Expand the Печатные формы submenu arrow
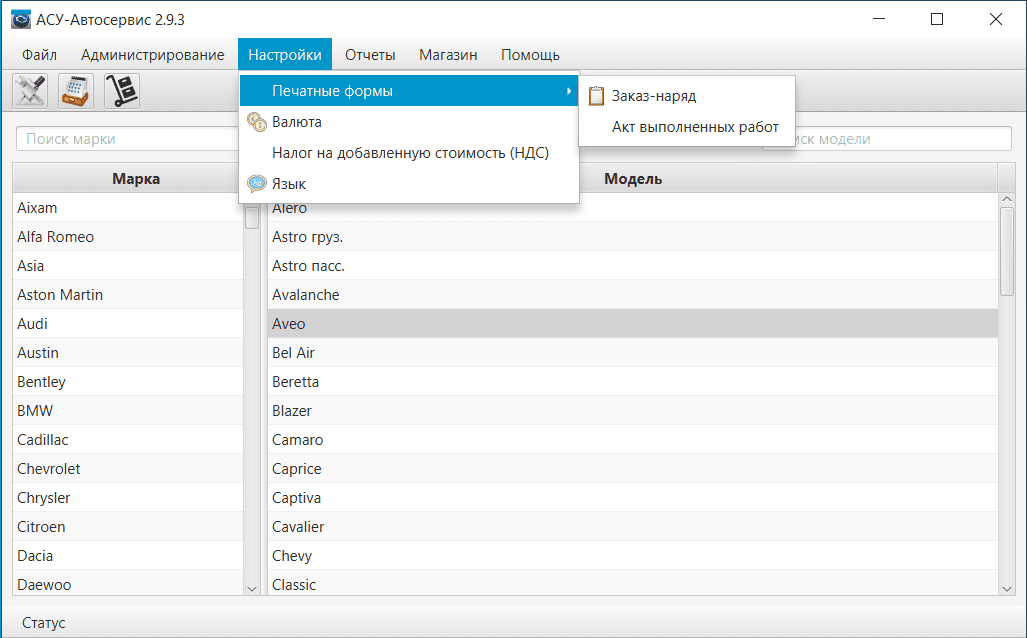The width and height of the screenshot is (1027, 638). pyautogui.click(x=569, y=91)
